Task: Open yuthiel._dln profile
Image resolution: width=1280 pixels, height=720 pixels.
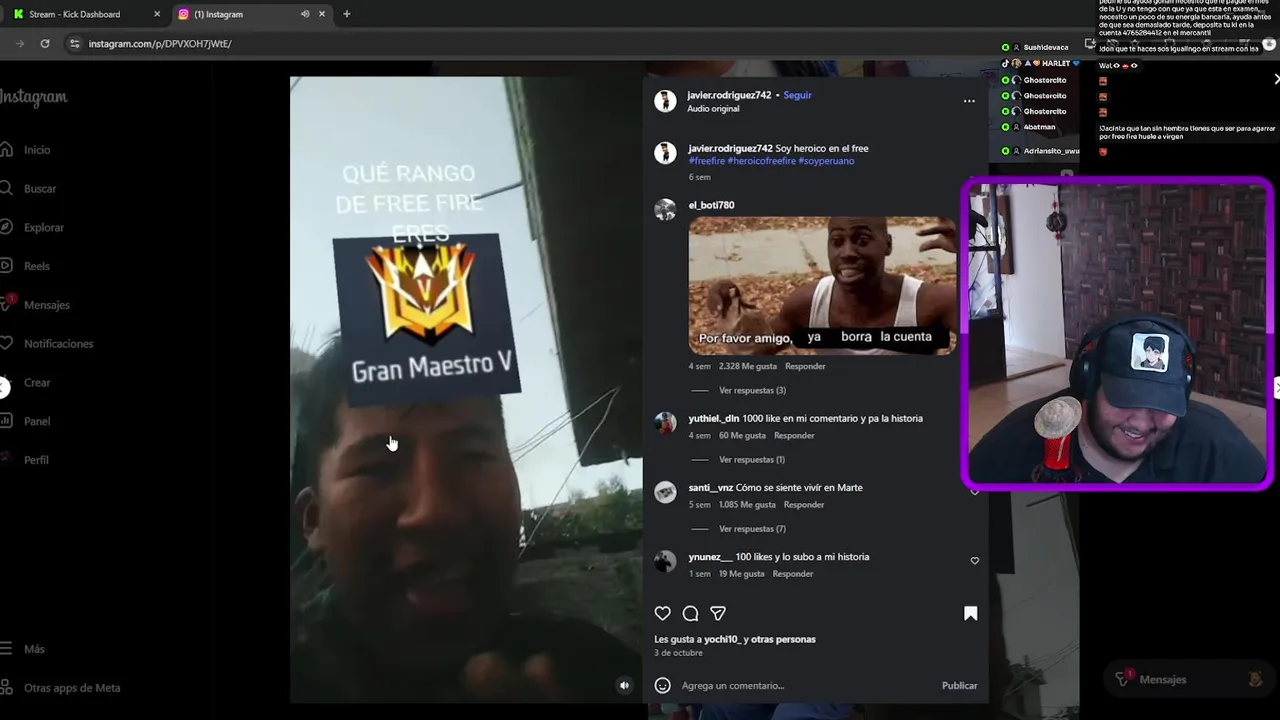Action: tap(714, 418)
